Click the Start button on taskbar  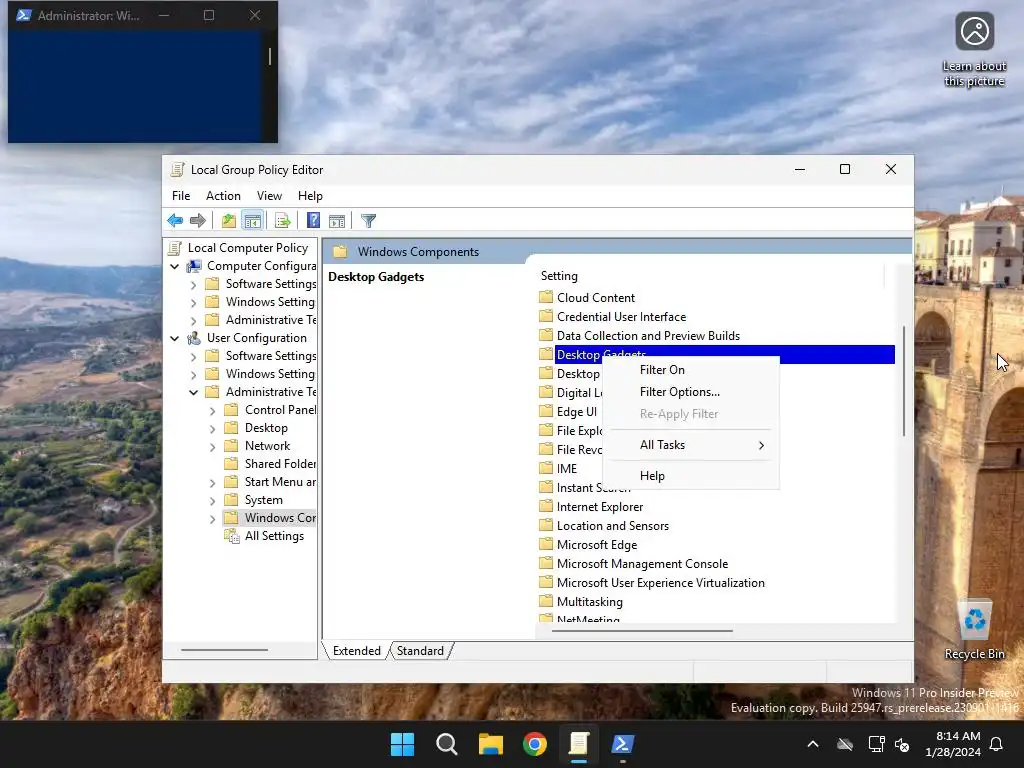(x=402, y=744)
